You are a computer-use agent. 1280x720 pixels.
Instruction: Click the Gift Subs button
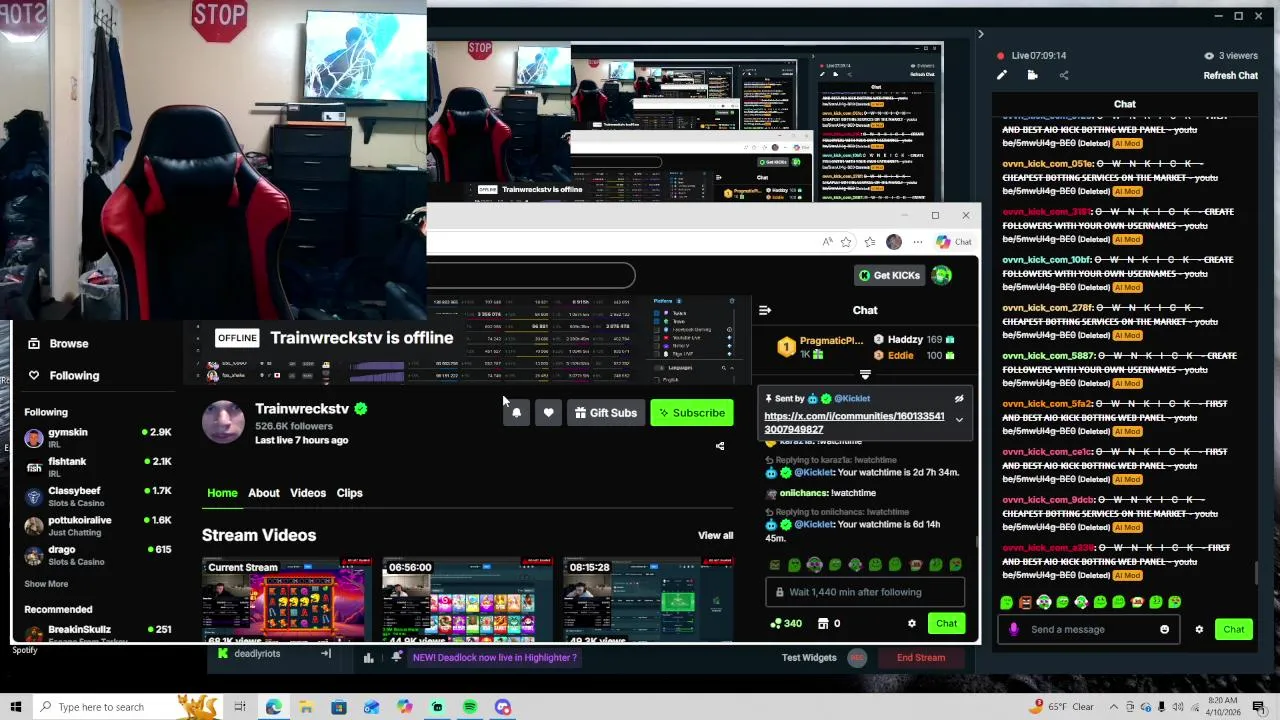click(x=605, y=413)
